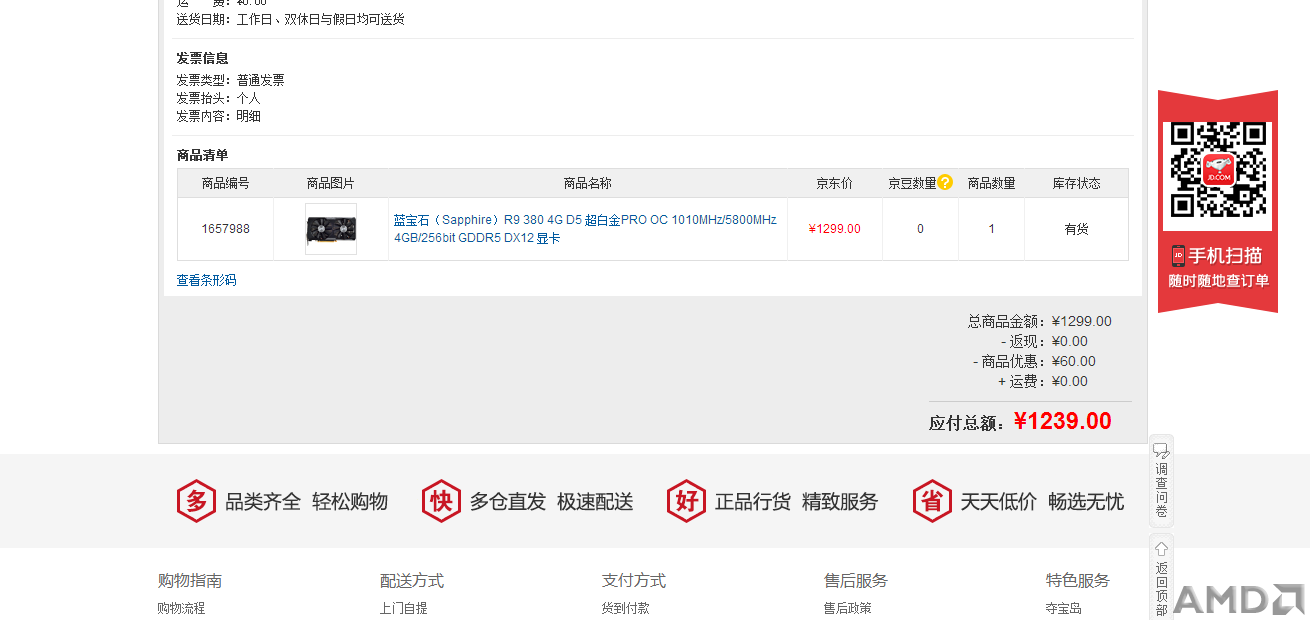This screenshot has width=1310, height=620.
Task: Click the 好 hexagon icon
Action: [687, 501]
